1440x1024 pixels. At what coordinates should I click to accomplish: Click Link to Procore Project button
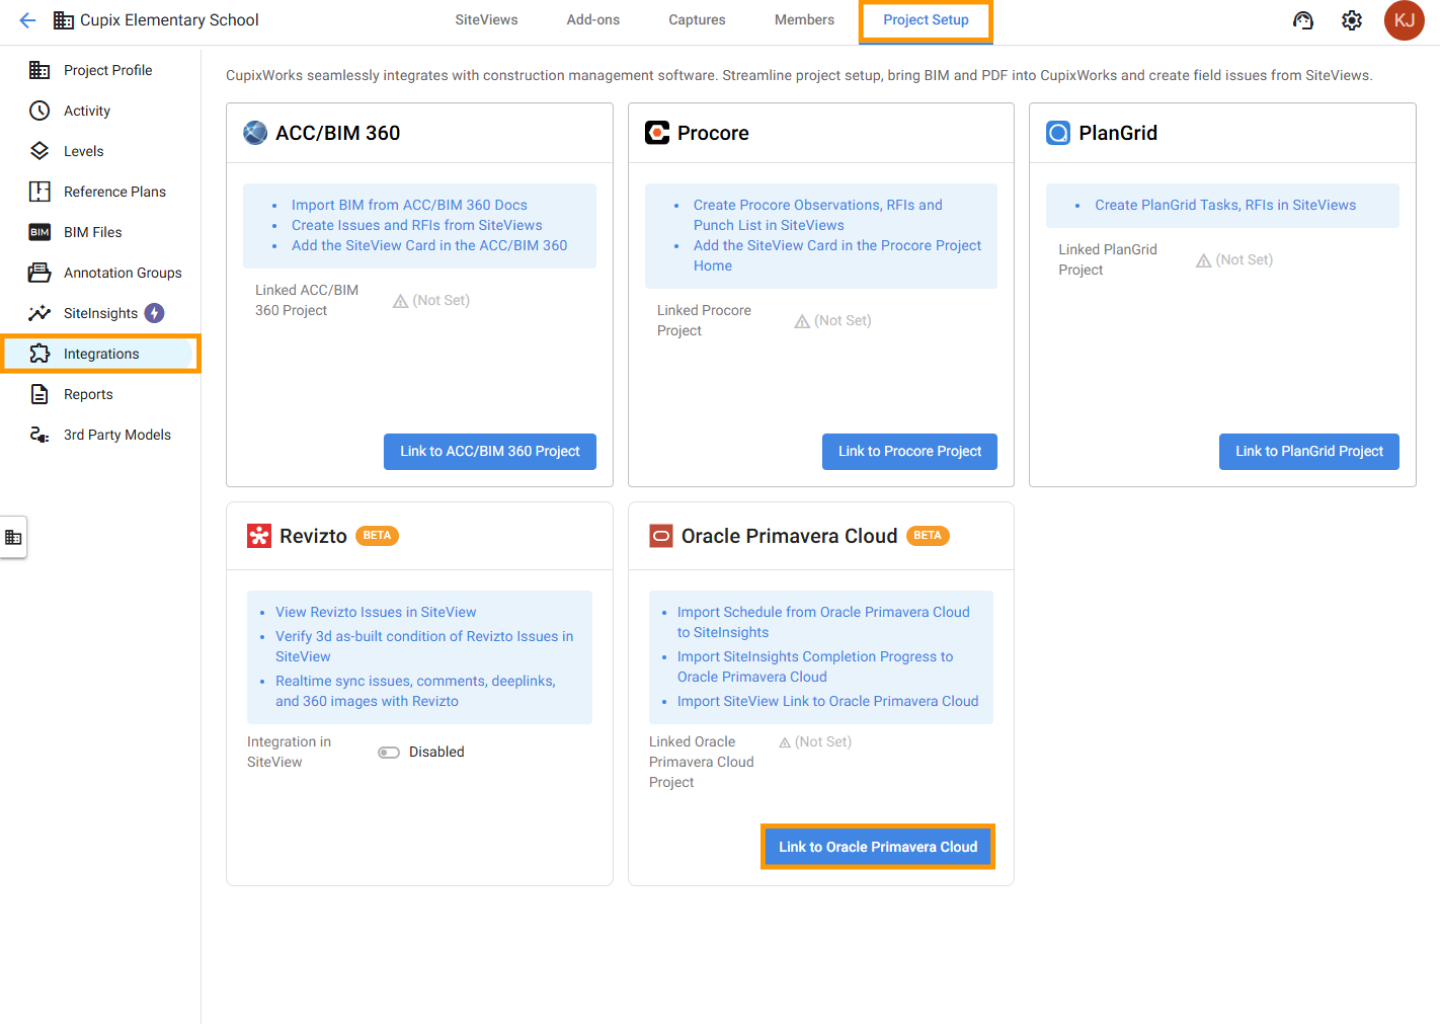tap(910, 452)
